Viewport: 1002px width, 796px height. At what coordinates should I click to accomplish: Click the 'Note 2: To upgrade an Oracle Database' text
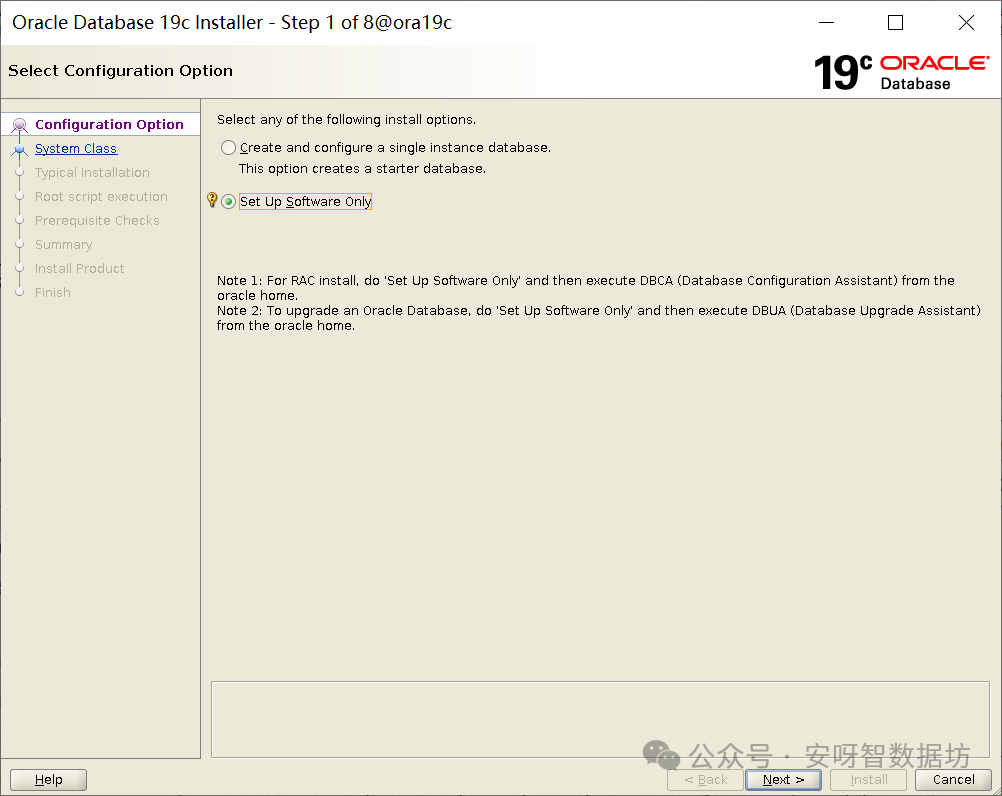[x=599, y=318]
